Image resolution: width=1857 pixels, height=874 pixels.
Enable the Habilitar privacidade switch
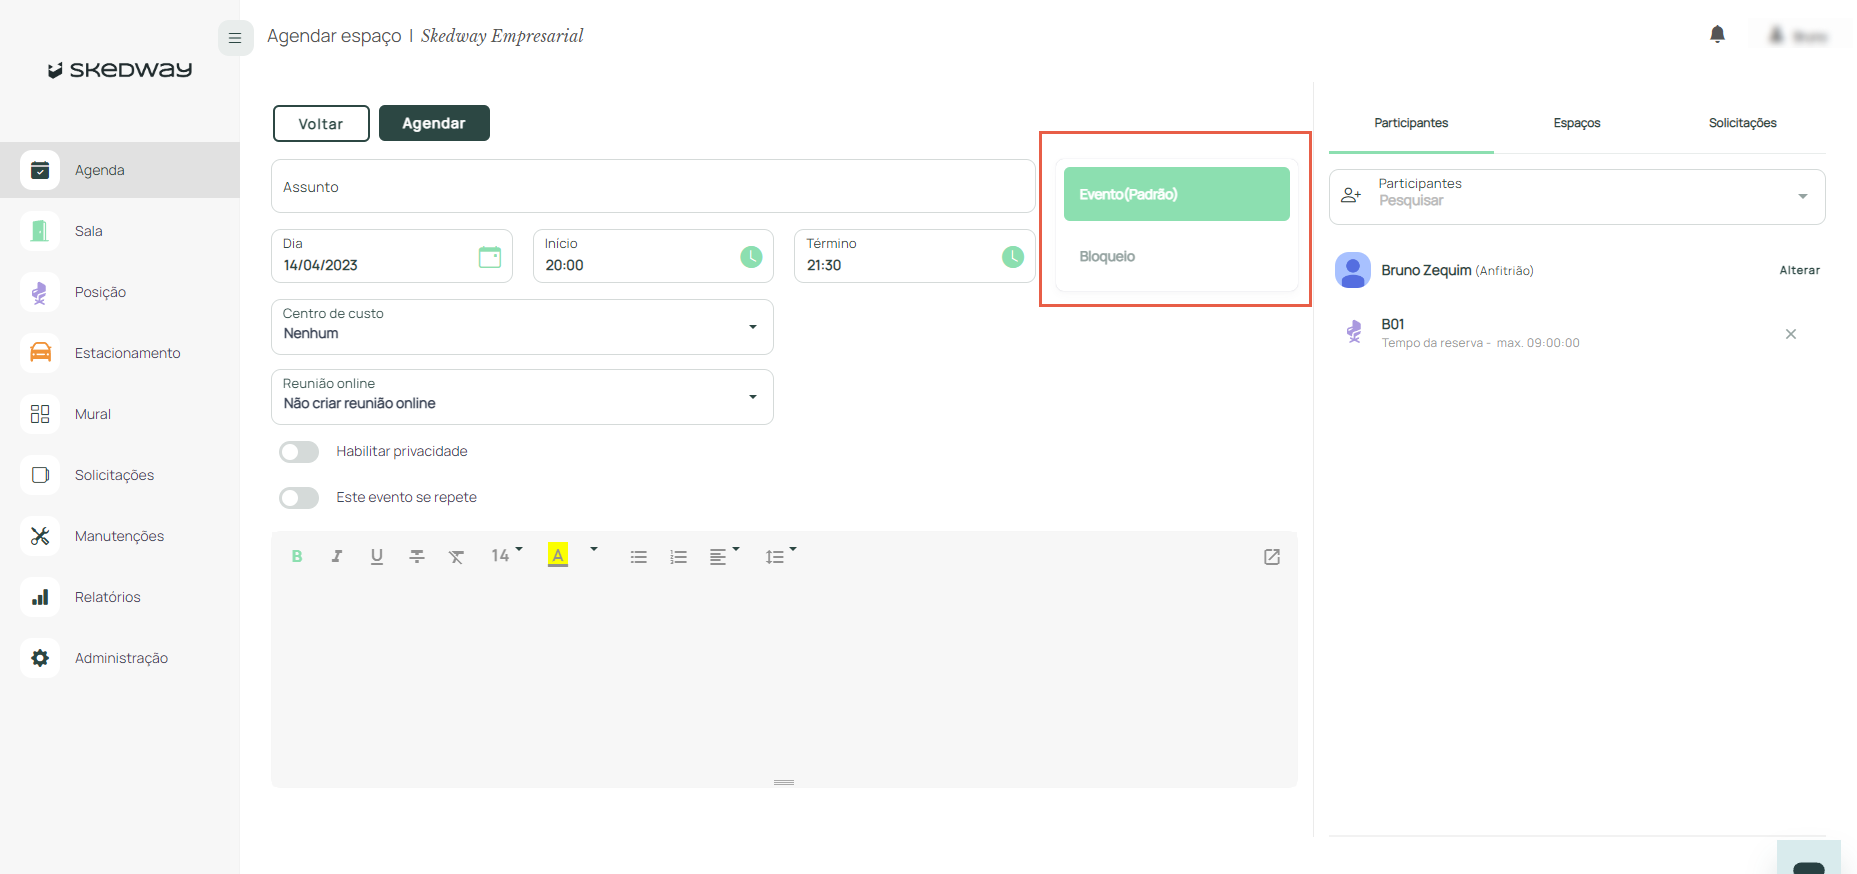pyautogui.click(x=299, y=452)
